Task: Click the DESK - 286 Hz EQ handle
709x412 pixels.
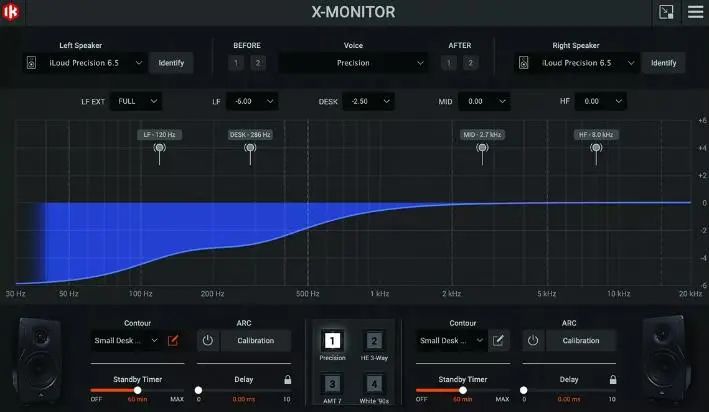Action: click(x=250, y=148)
